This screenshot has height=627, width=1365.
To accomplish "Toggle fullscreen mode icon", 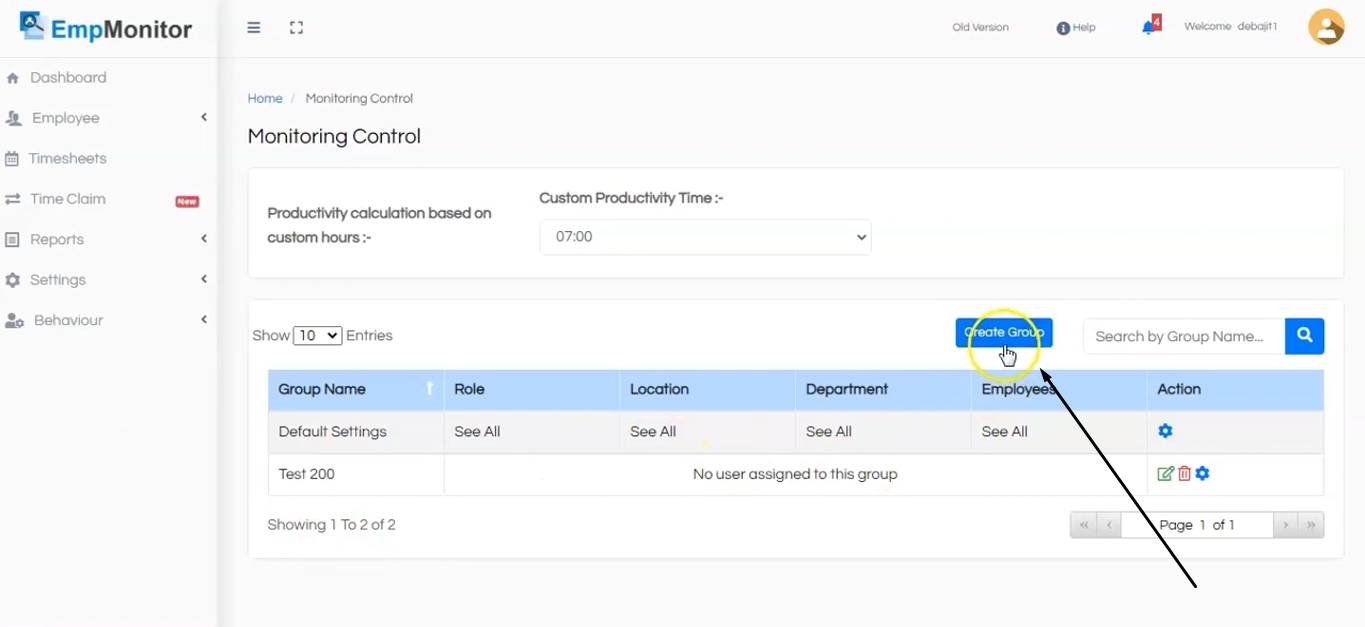I will tap(296, 28).
